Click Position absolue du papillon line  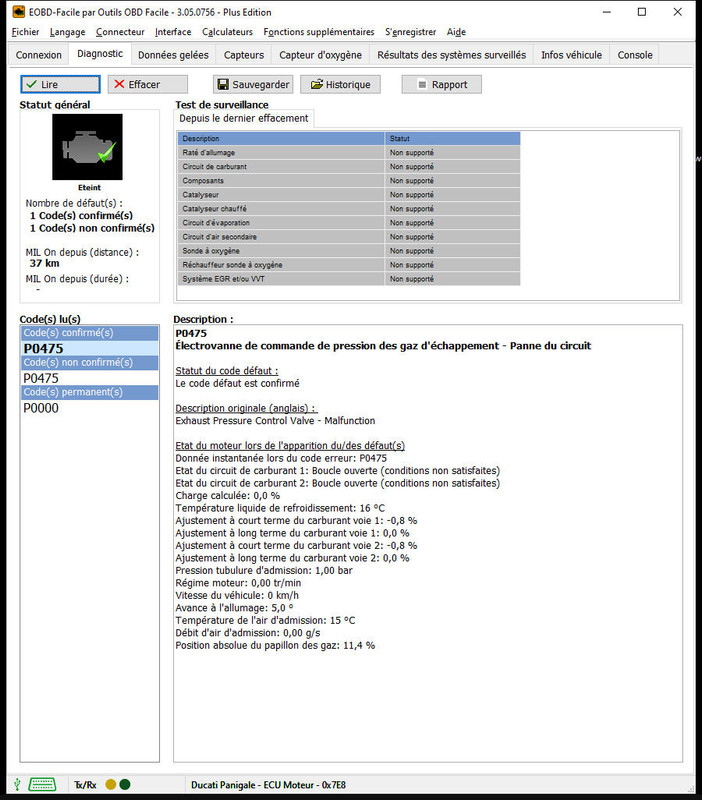click(x=275, y=645)
